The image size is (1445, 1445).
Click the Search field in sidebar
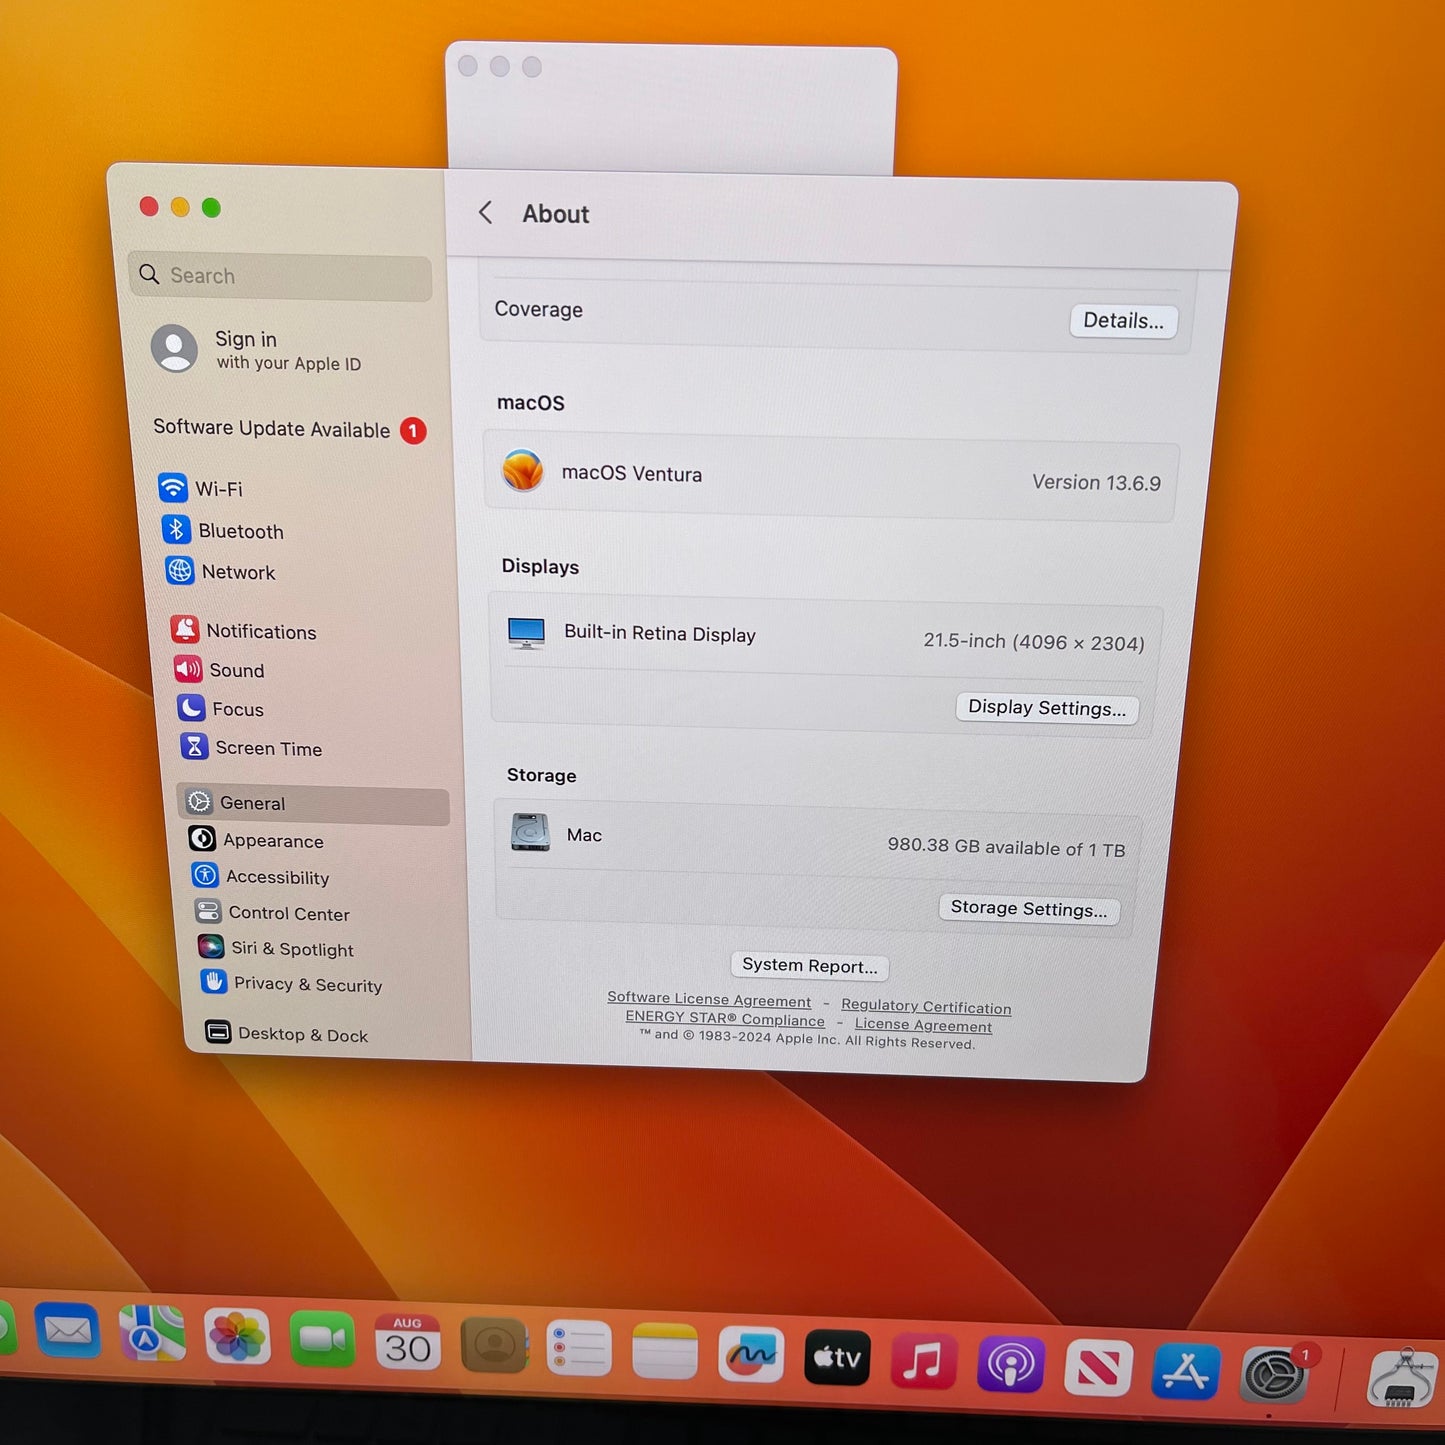pyautogui.click(x=280, y=276)
